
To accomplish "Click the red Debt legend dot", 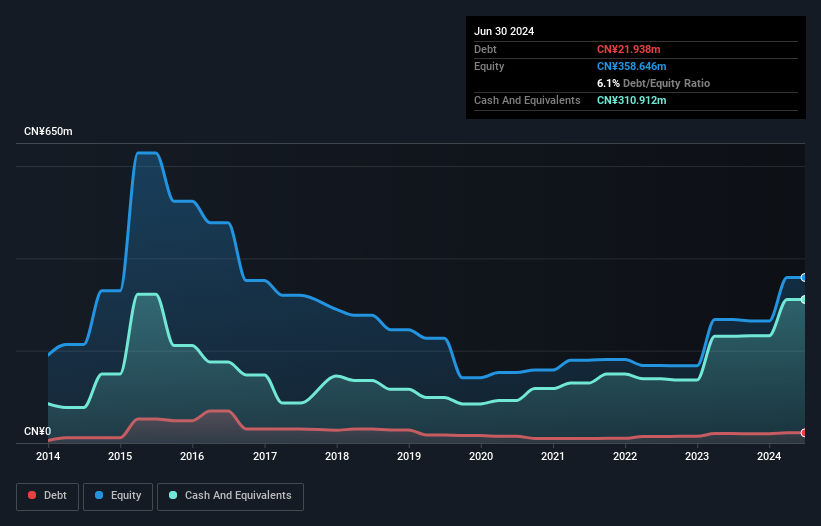I will click(x=32, y=495).
